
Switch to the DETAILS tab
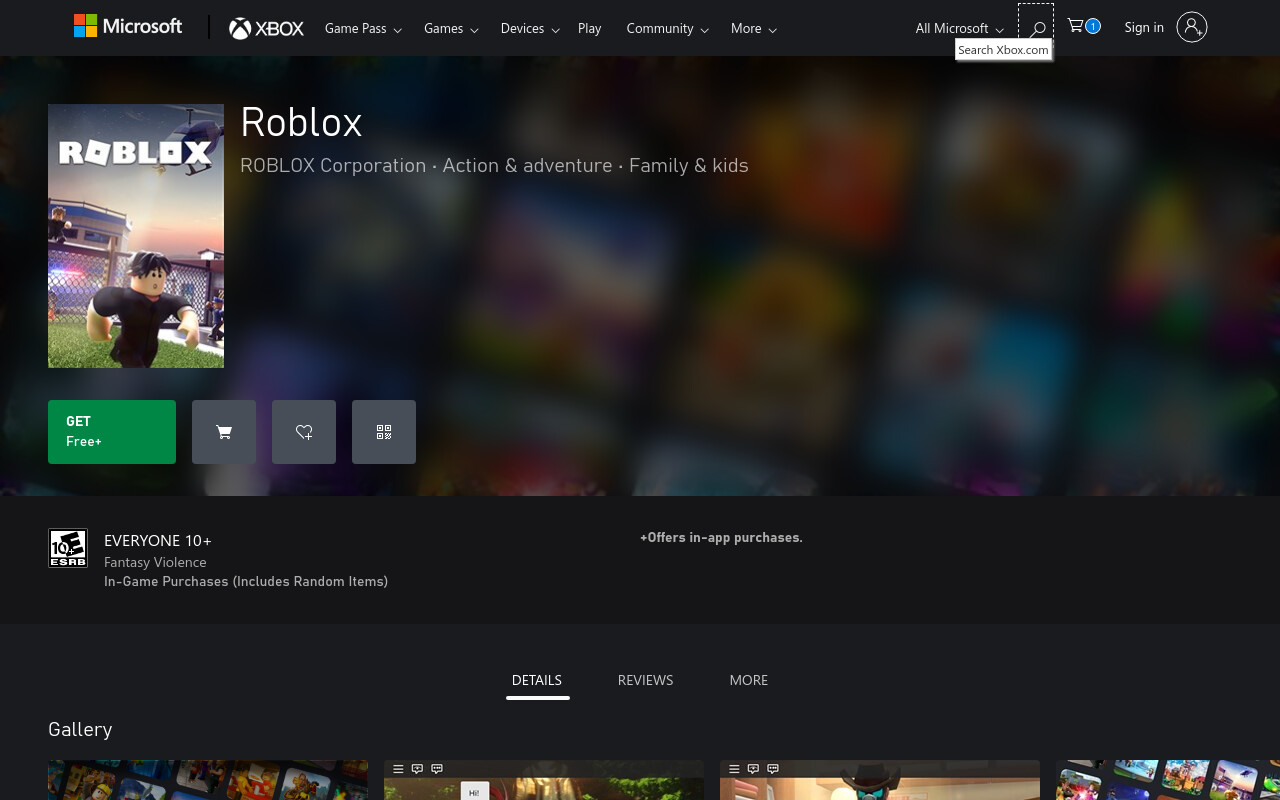(537, 680)
